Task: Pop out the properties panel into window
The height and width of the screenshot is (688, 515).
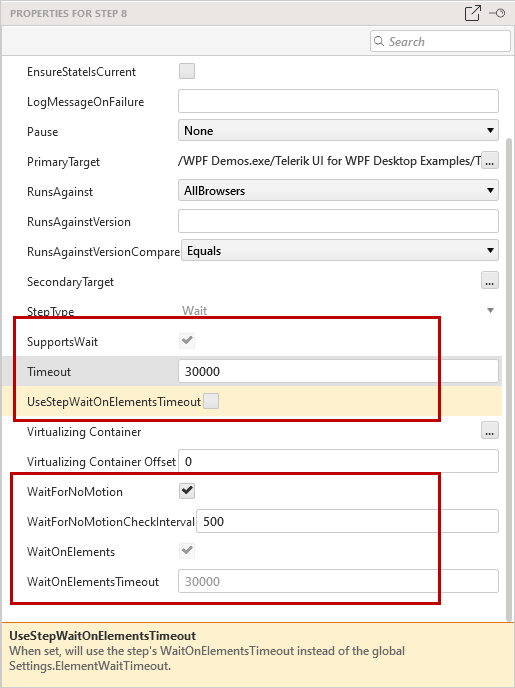Action: (x=472, y=13)
